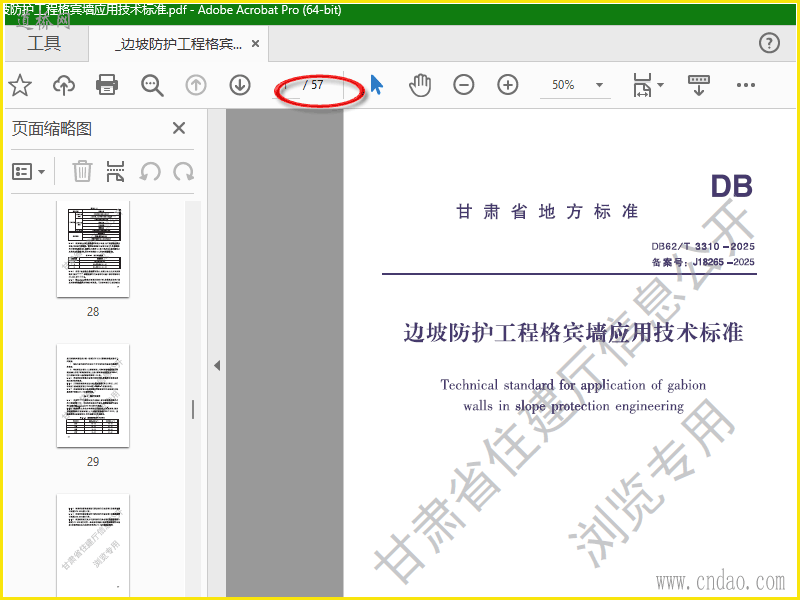800x600 pixels.
Task: Click the fit page width icon
Action: (642, 85)
